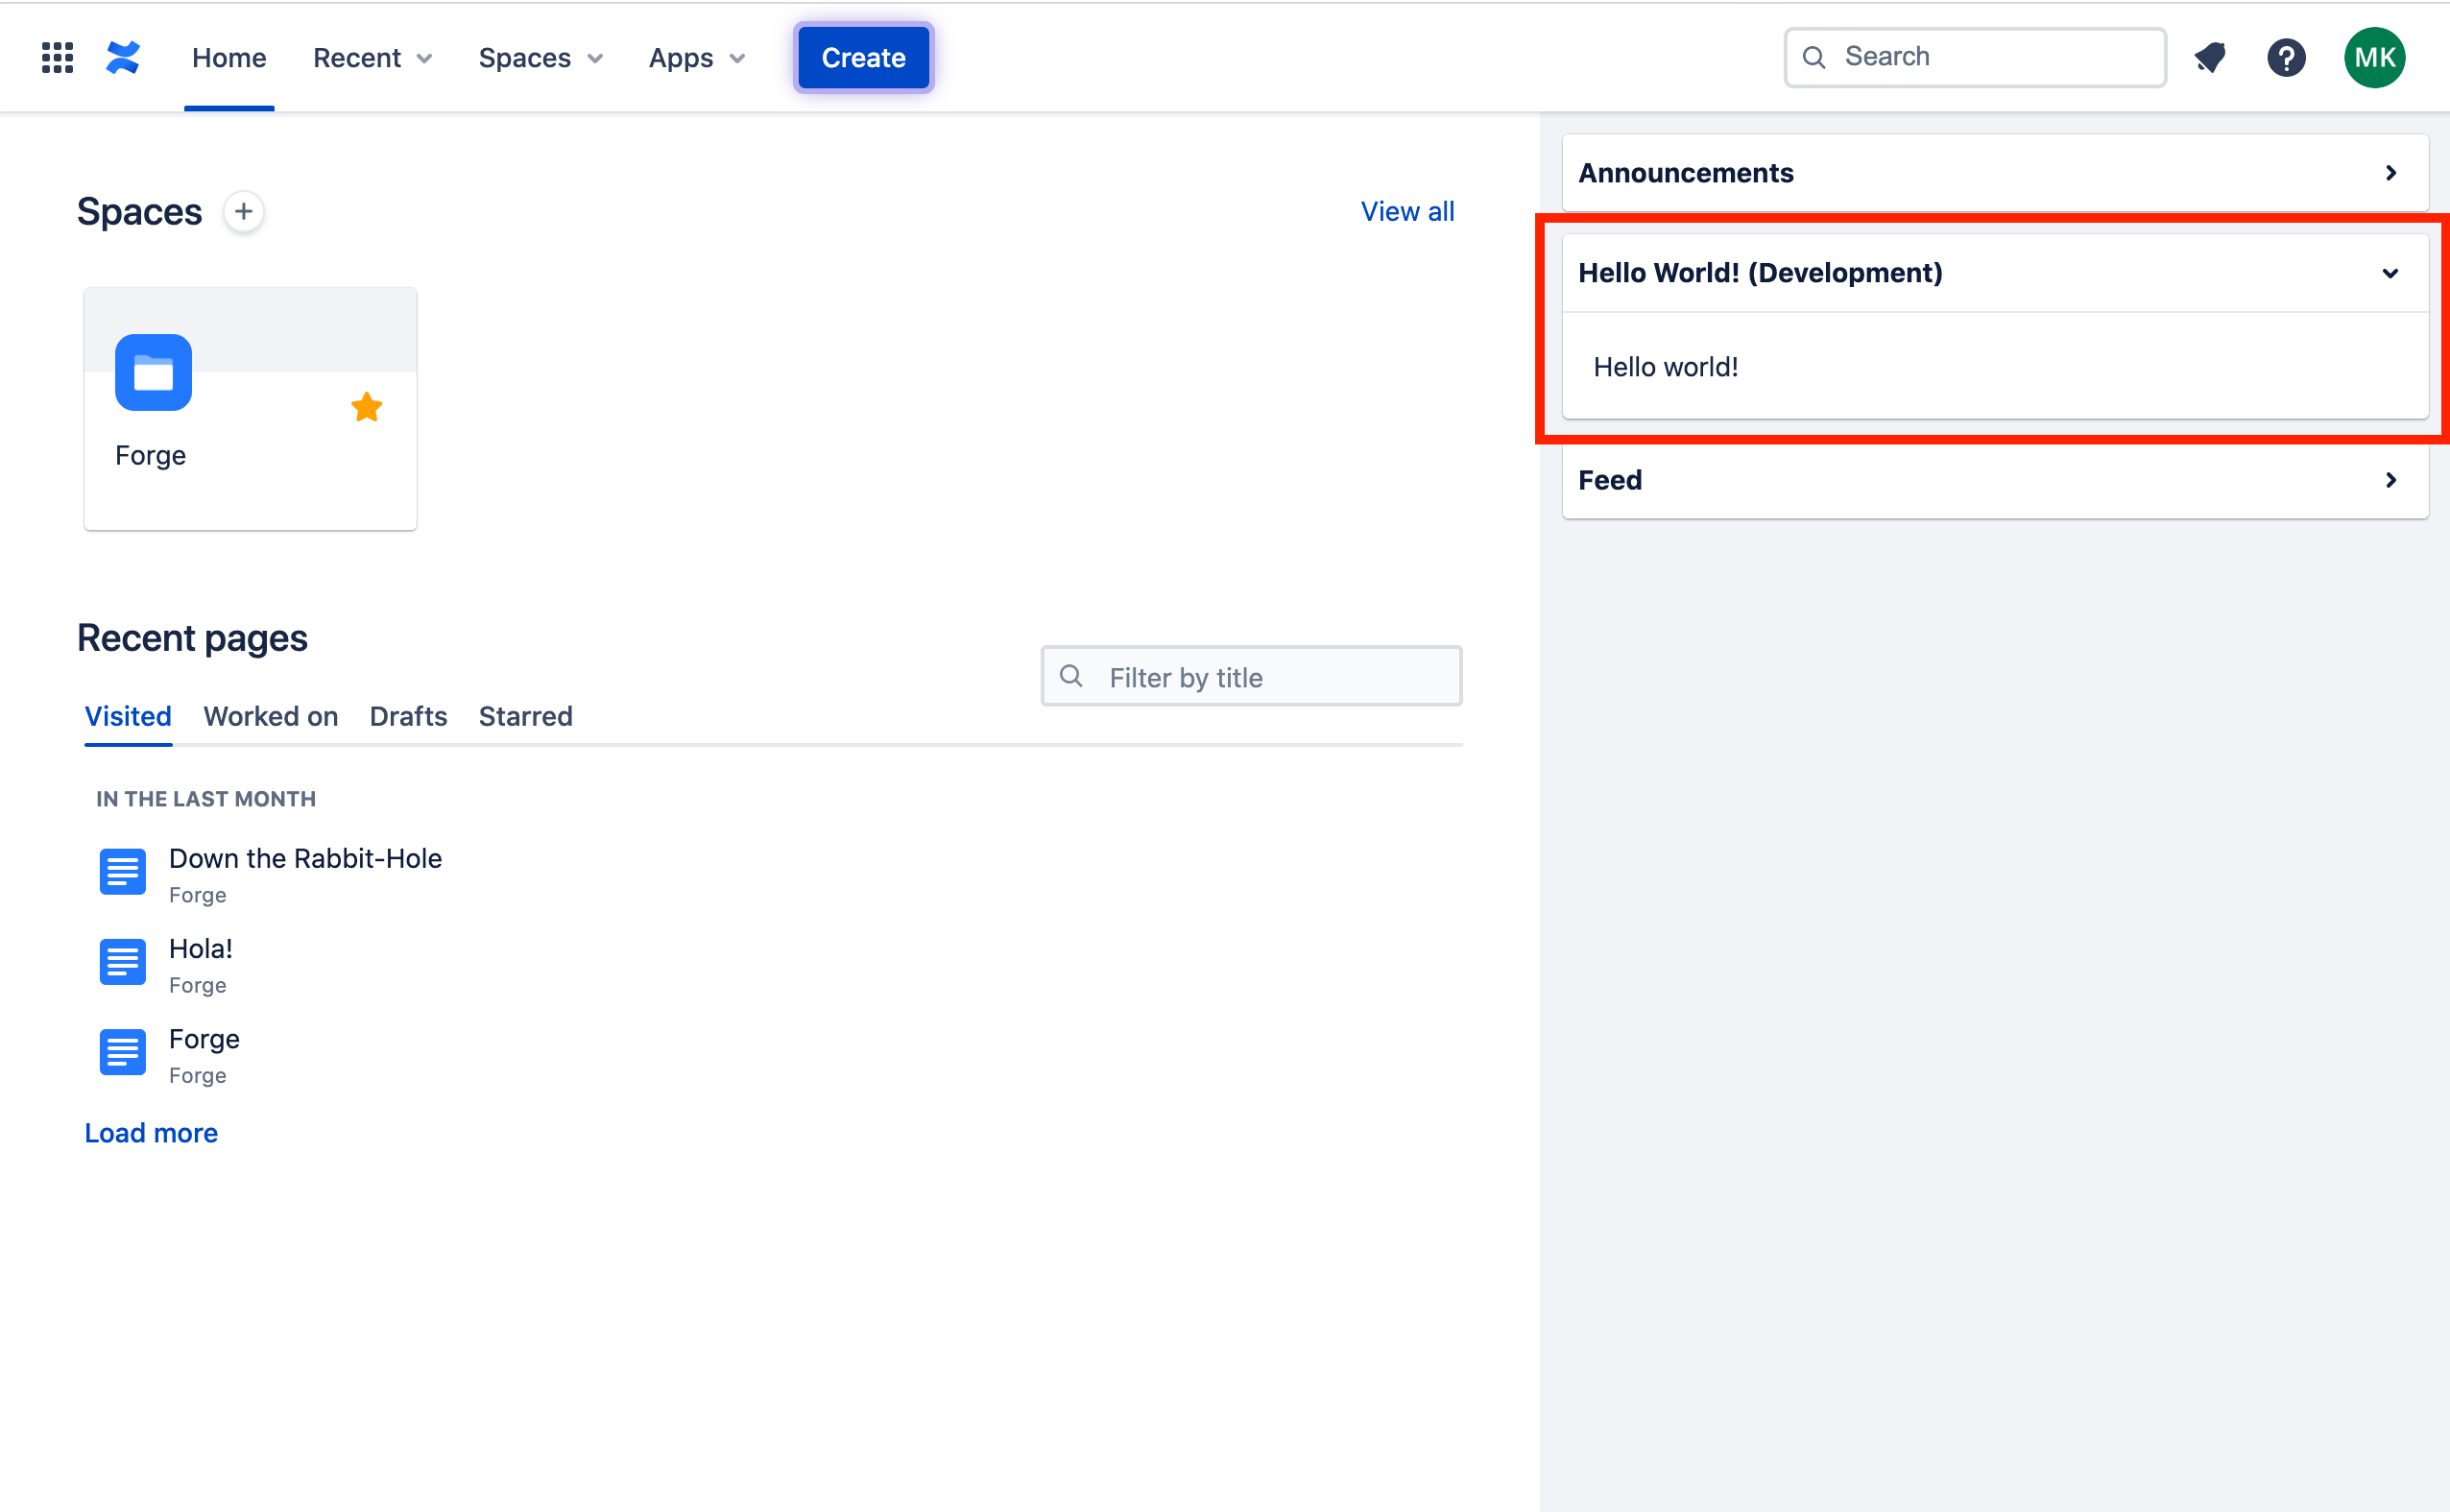Add a new space with the plus icon
The height and width of the screenshot is (1512, 2450).
243,211
